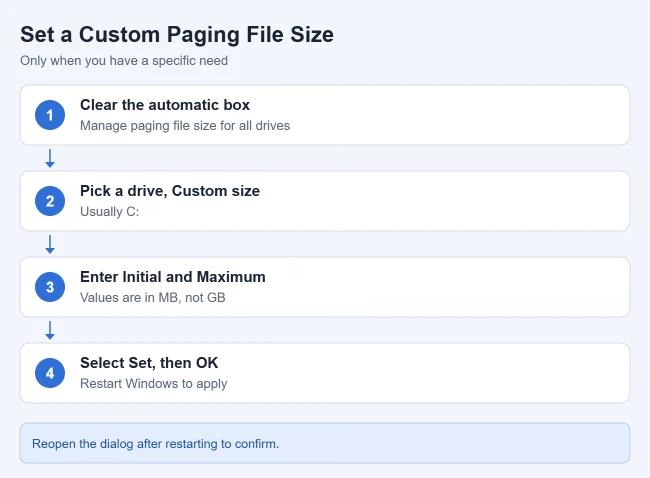Click the 'Only when you have a specific need' subtitle

point(124,61)
